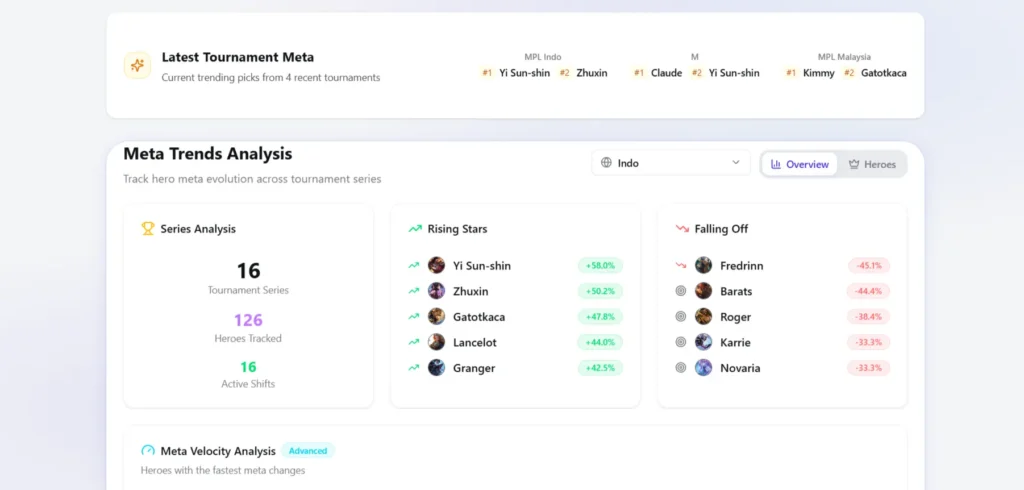Click the trend-up icon beside Granger row
This screenshot has height=490, width=1024.
coord(413,367)
